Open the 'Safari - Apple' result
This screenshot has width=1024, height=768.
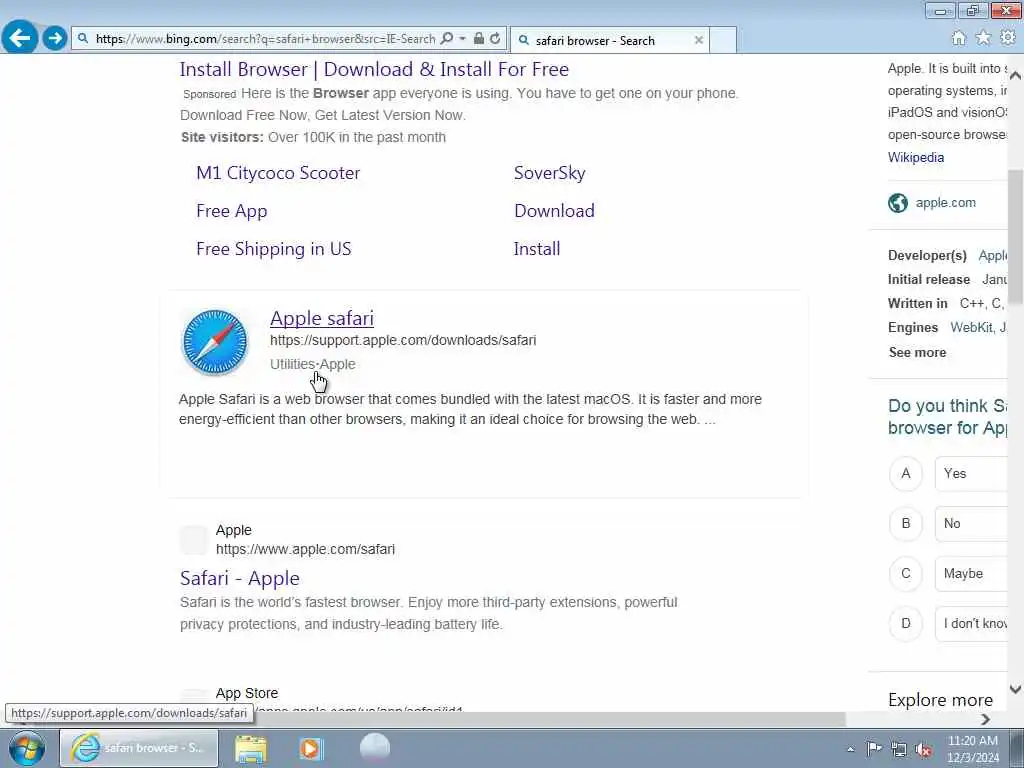coord(240,578)
